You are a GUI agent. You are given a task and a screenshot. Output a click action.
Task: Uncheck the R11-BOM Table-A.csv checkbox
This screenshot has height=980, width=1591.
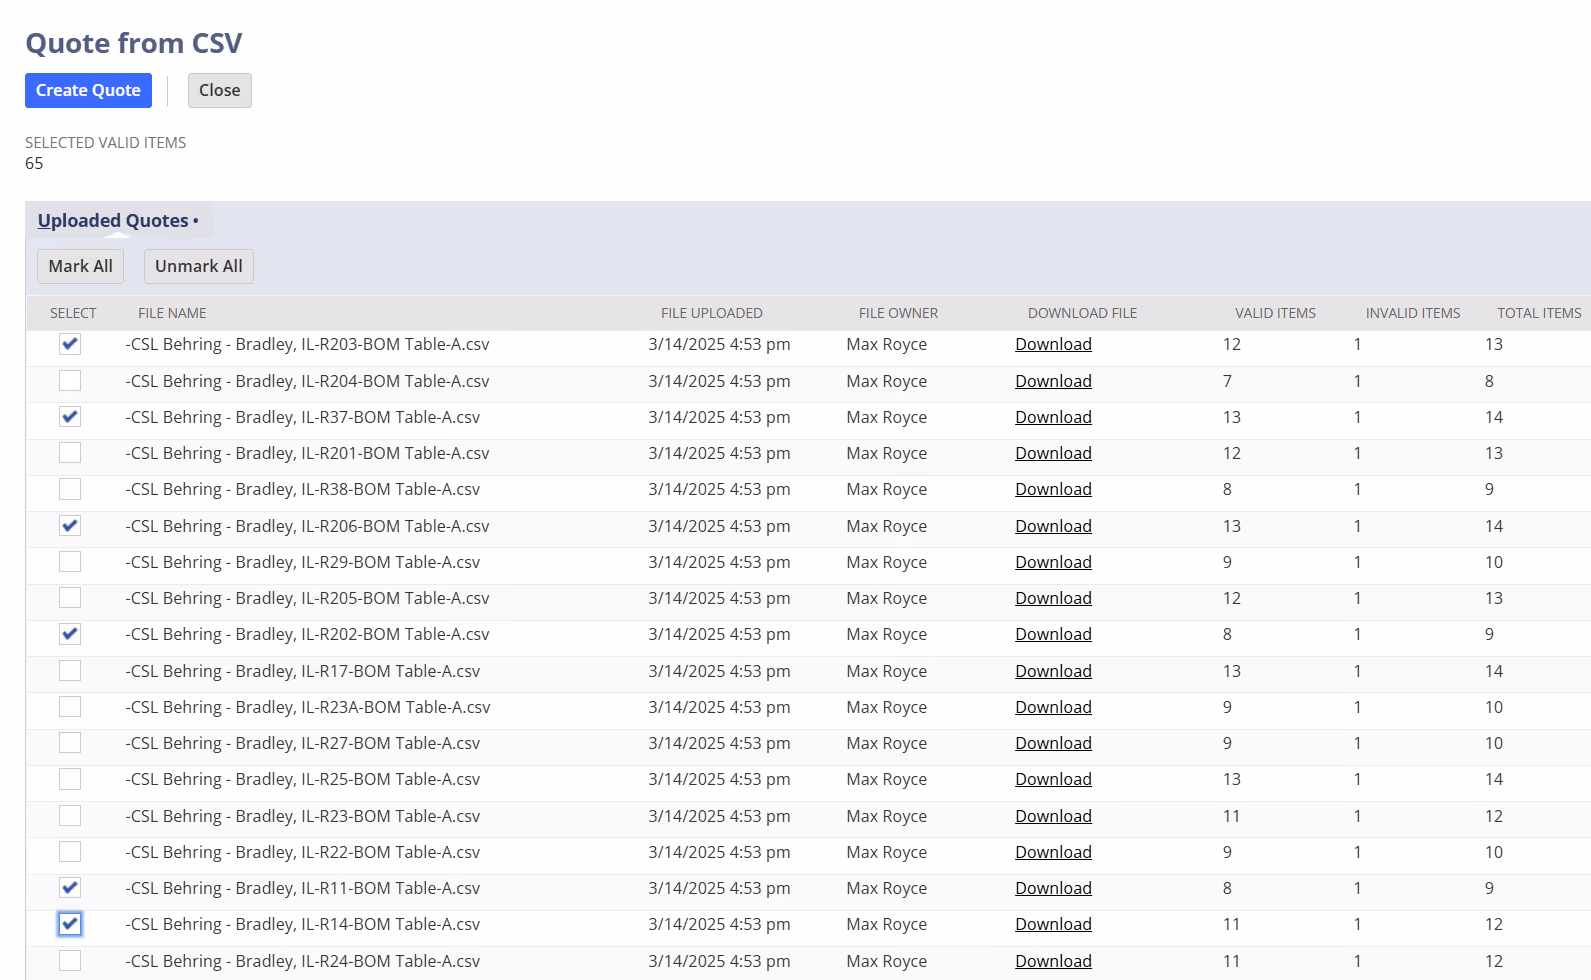coord(70,888)
